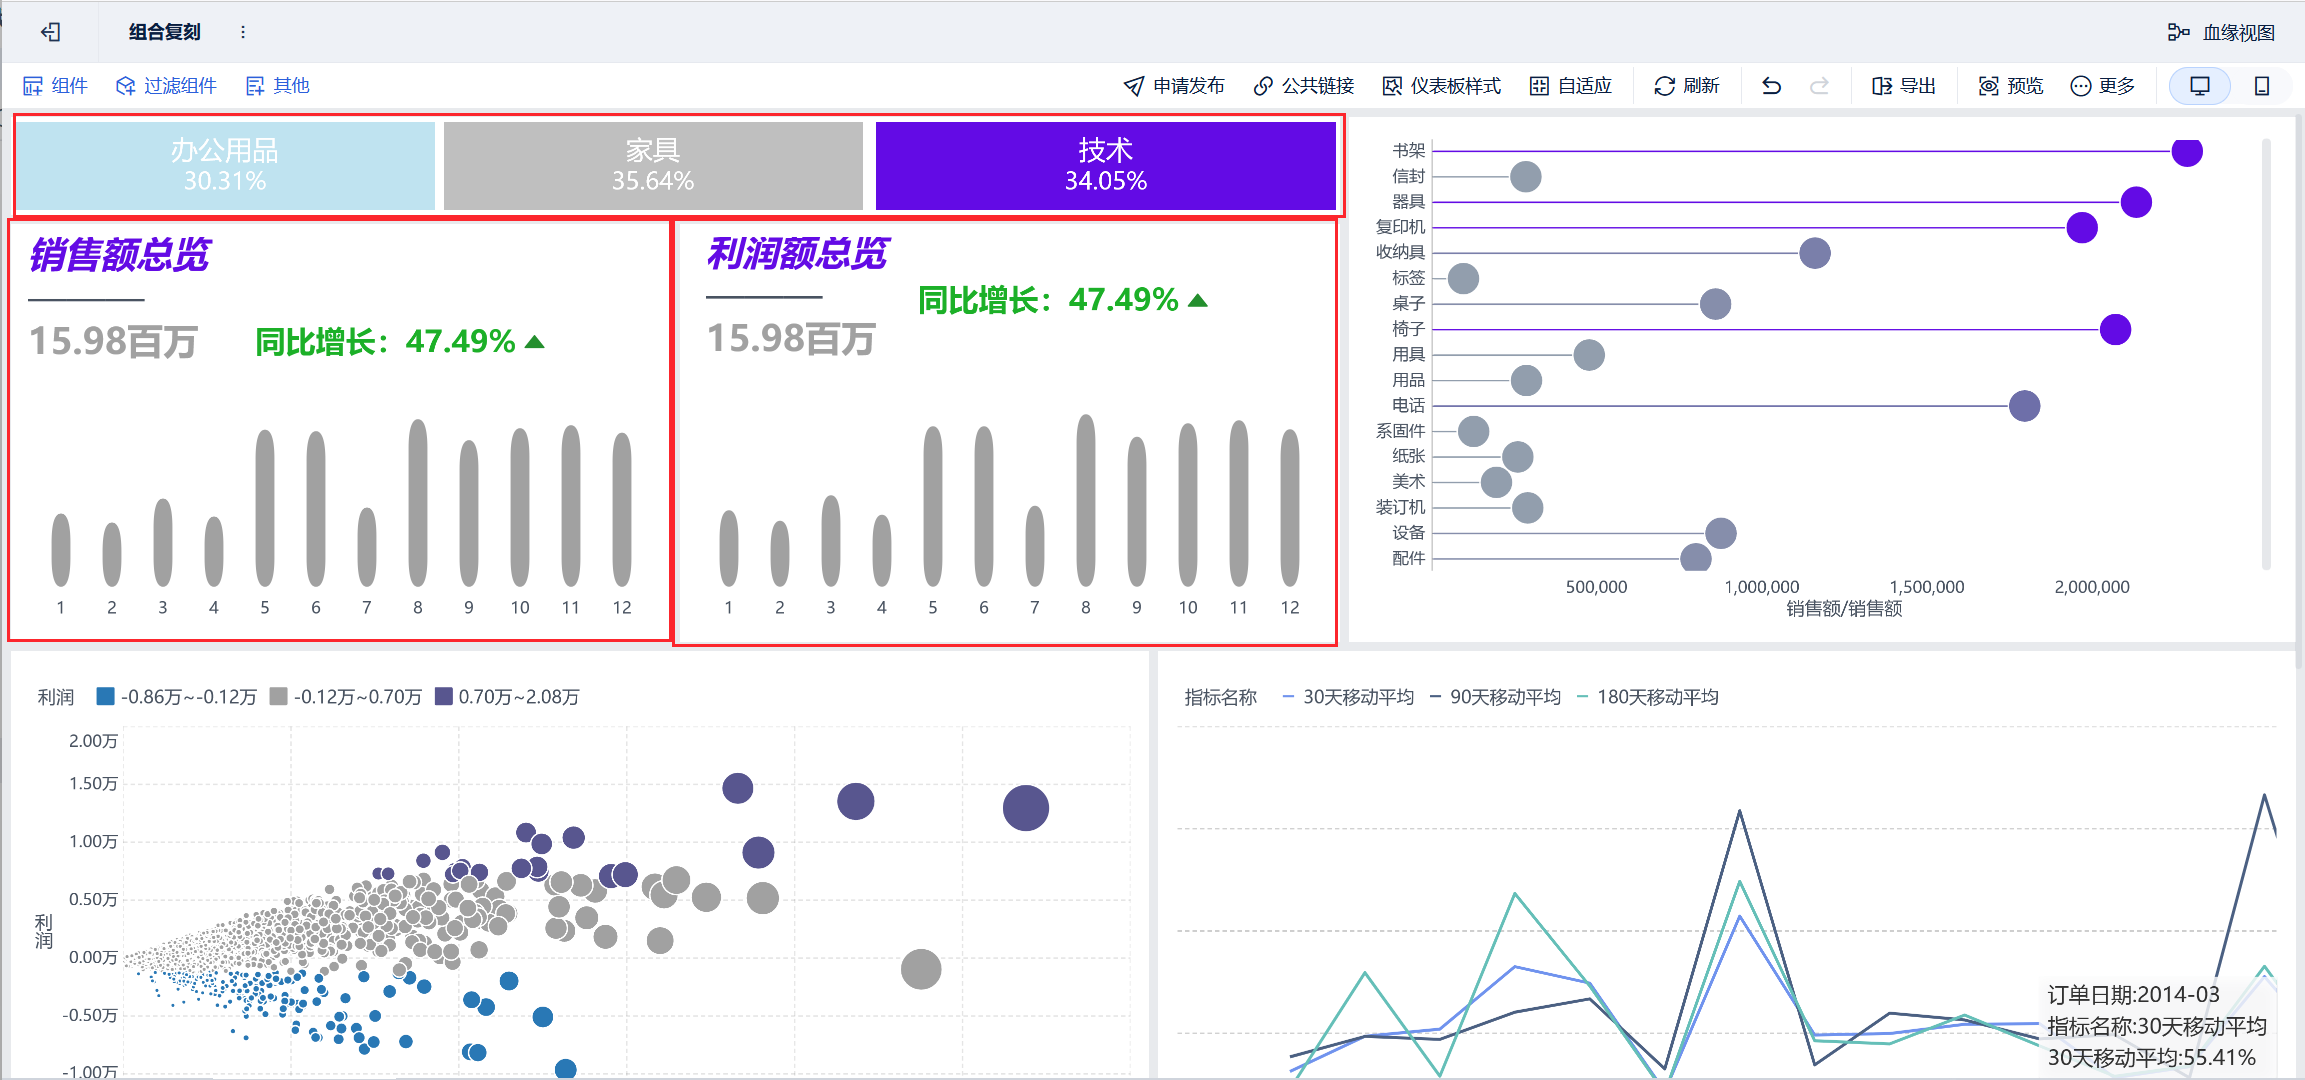Click the lollipop chart vertical scrollbar
The height and width of the screenshot is (1080, 2305).
[x=2265, y=355]
